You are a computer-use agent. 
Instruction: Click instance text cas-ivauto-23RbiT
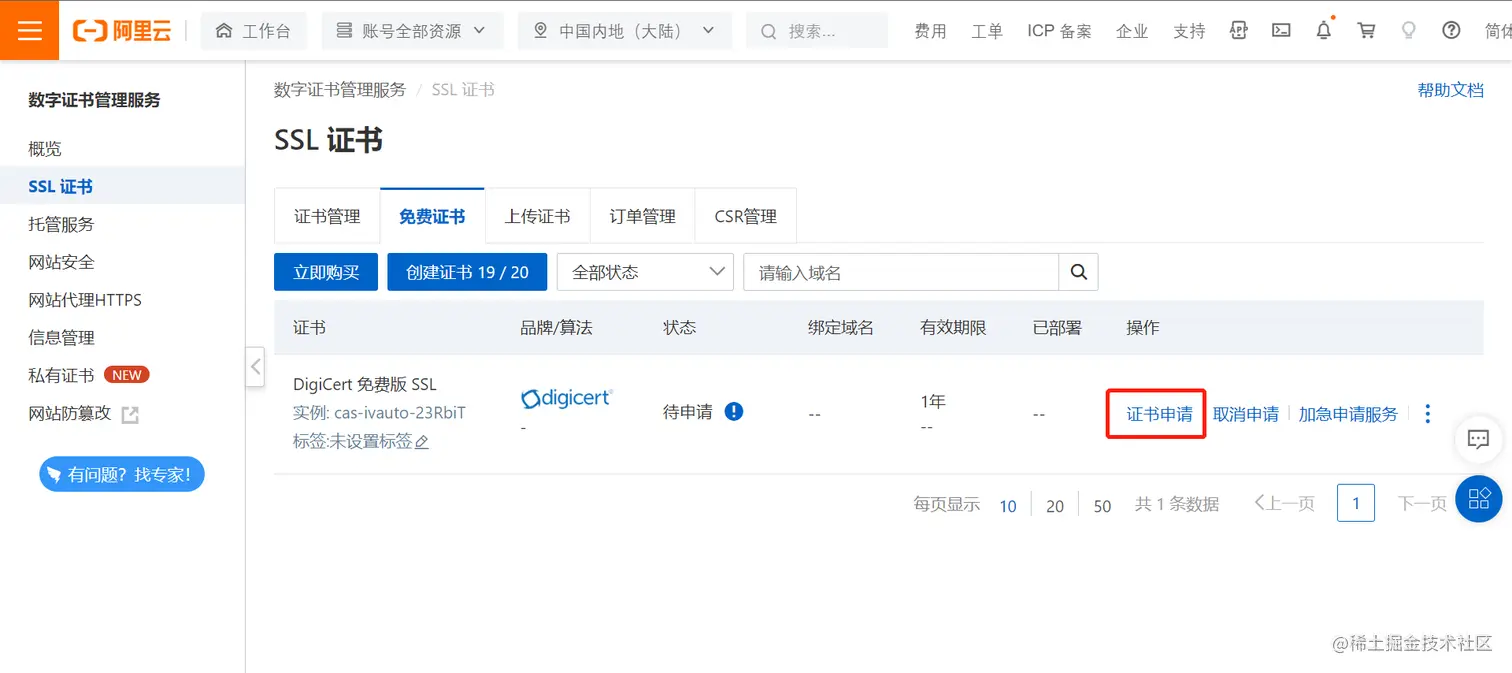[400, 412]
